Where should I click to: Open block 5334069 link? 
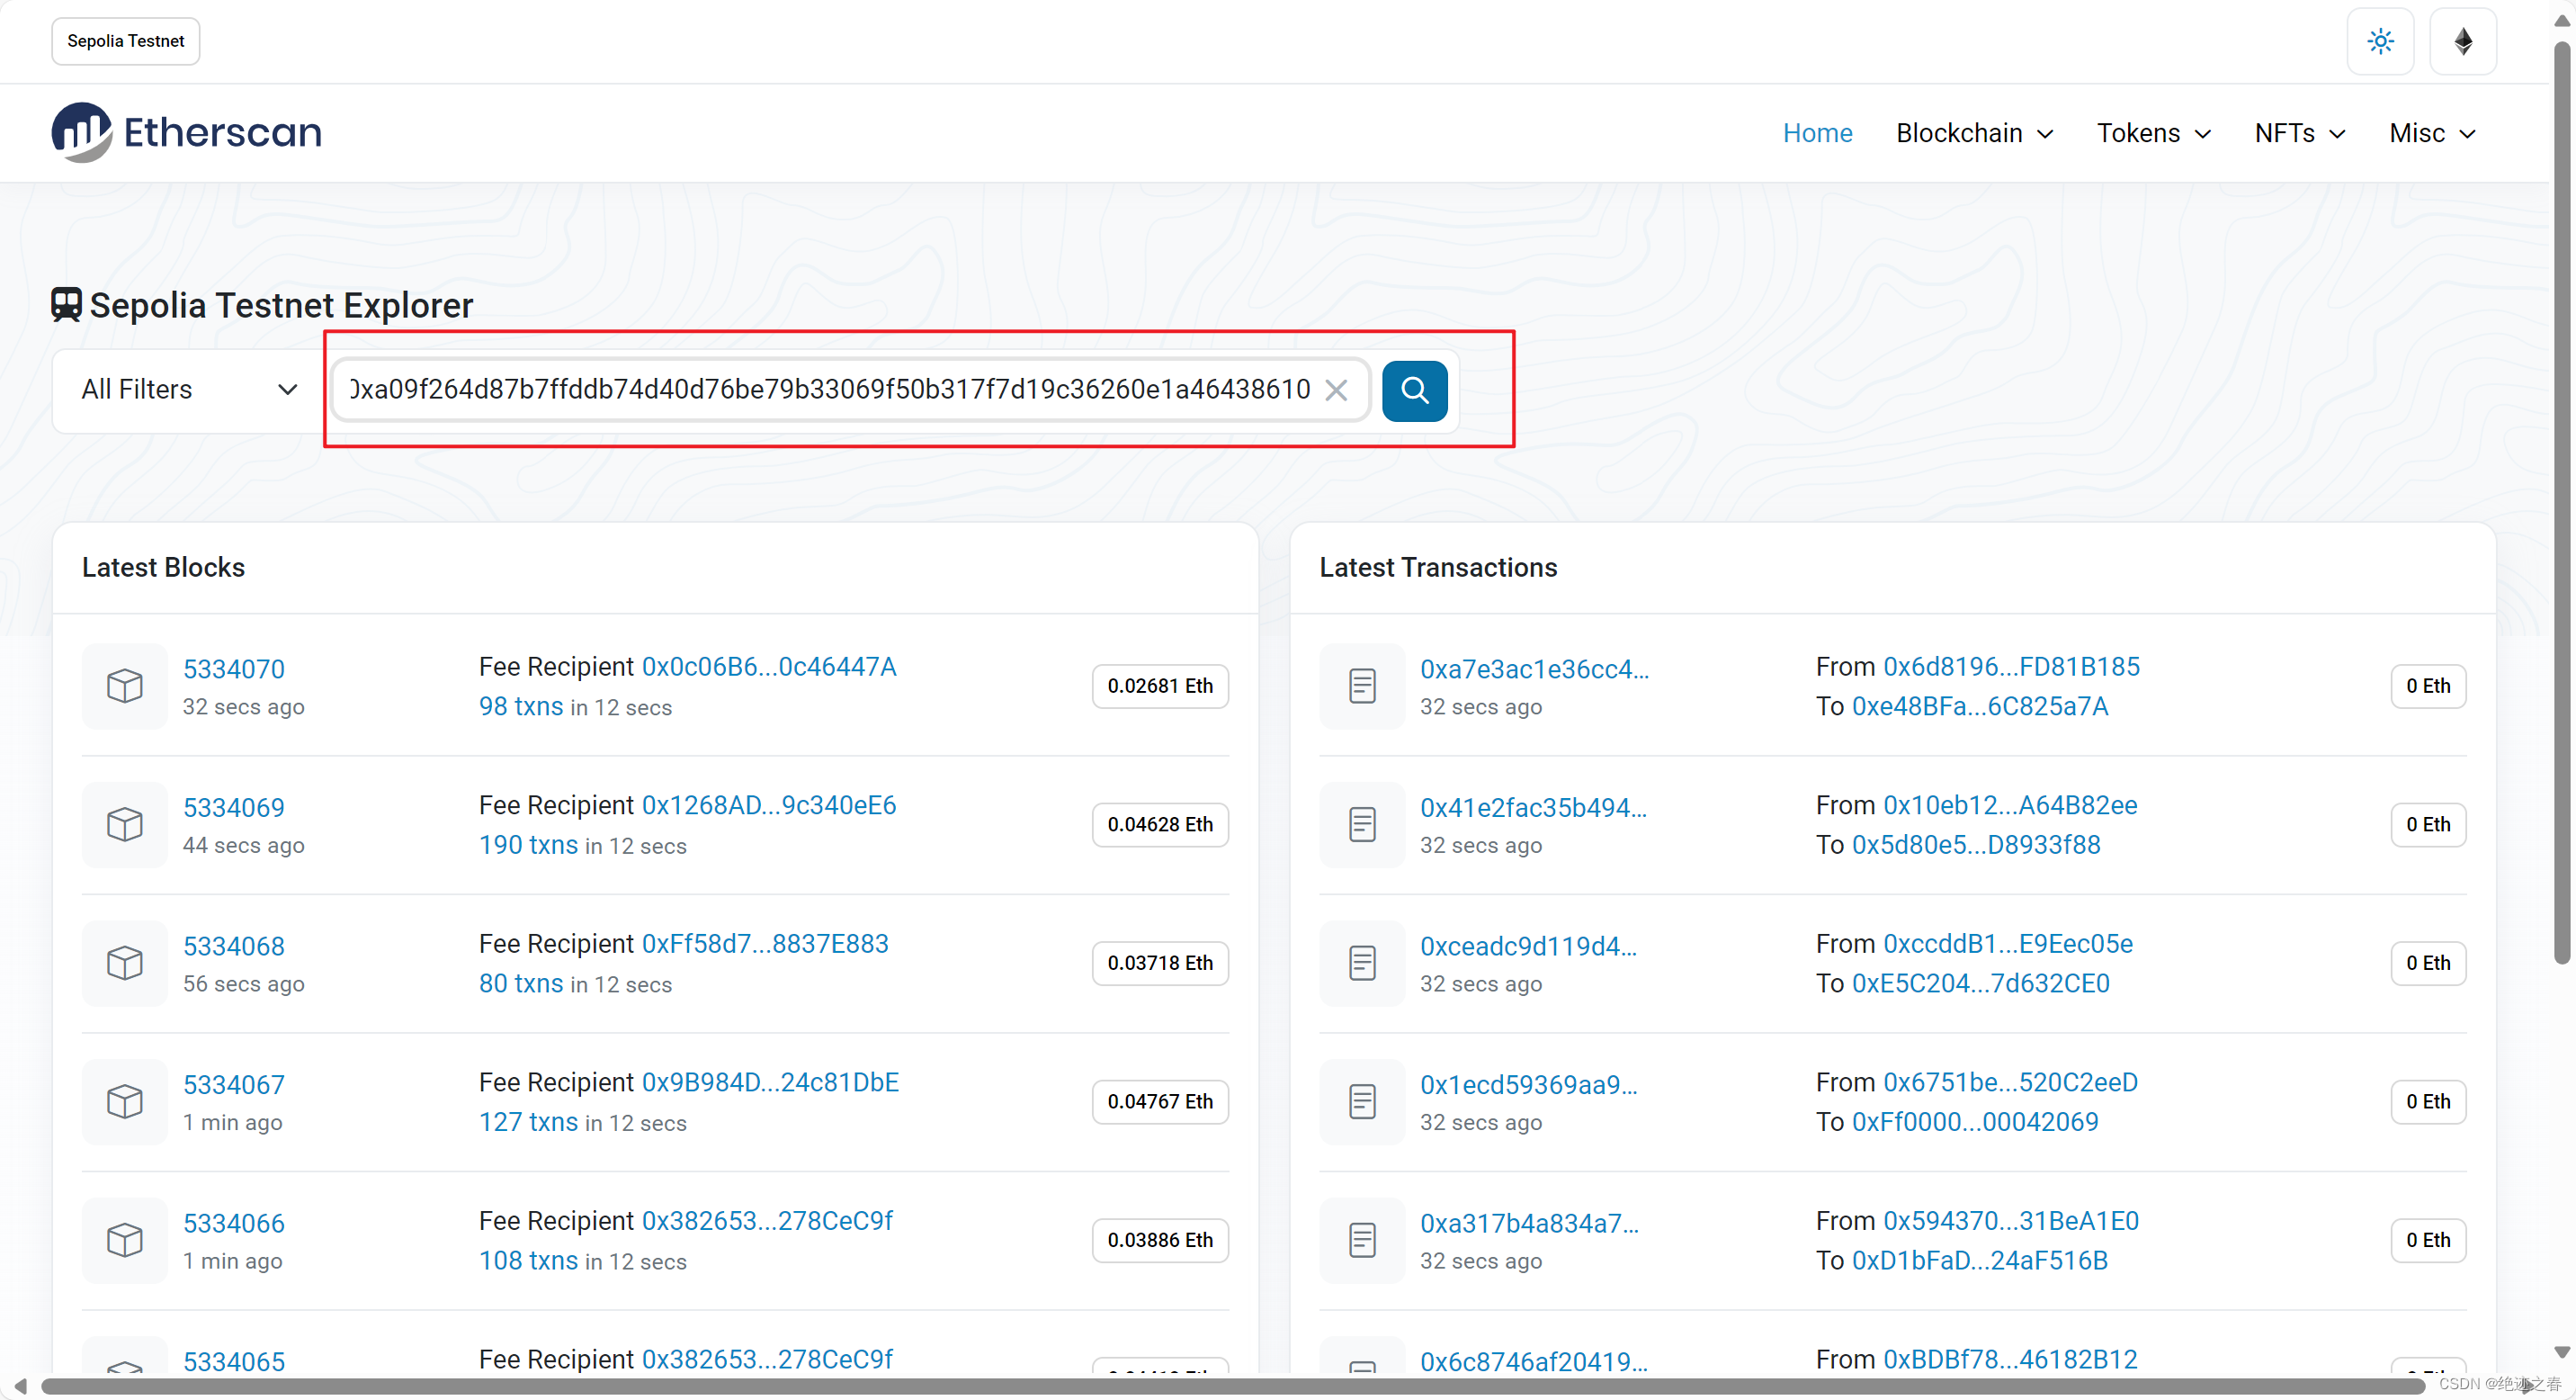pos(234,807)
